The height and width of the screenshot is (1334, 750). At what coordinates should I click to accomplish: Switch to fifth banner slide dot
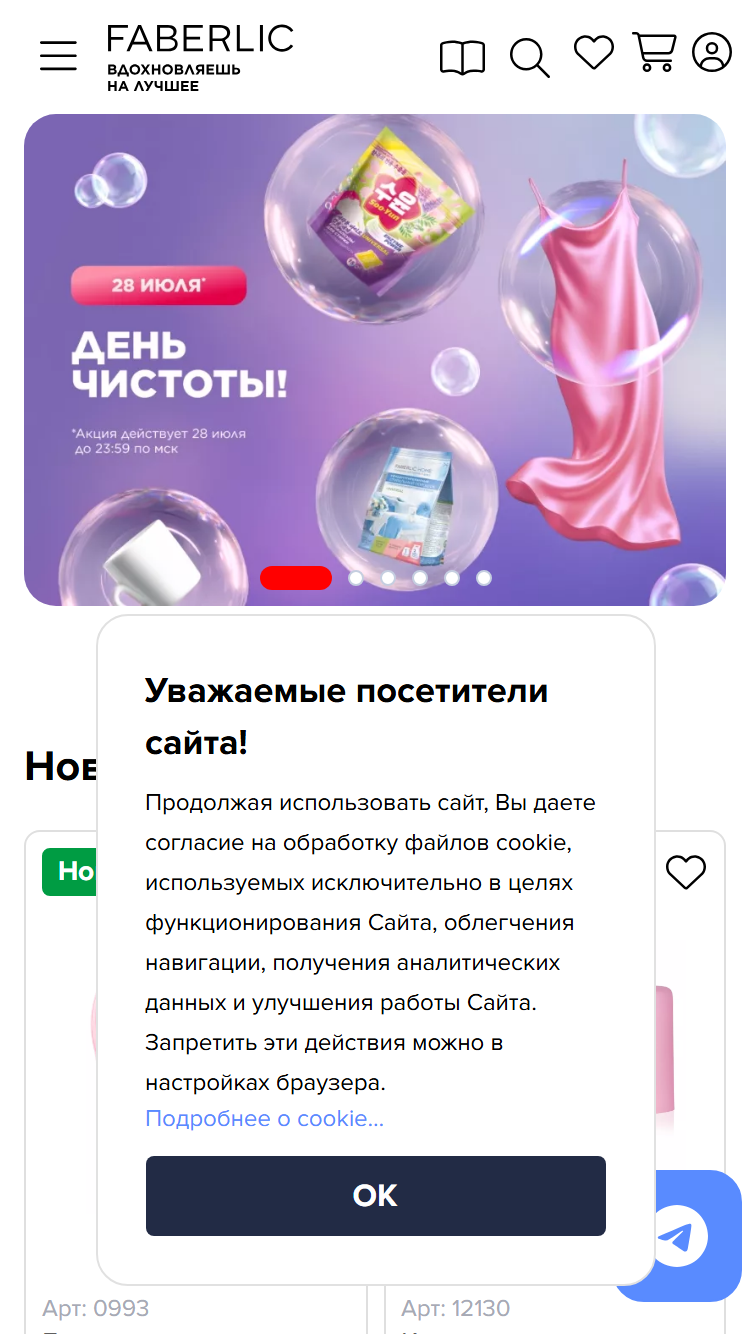[x=452, y=578]
